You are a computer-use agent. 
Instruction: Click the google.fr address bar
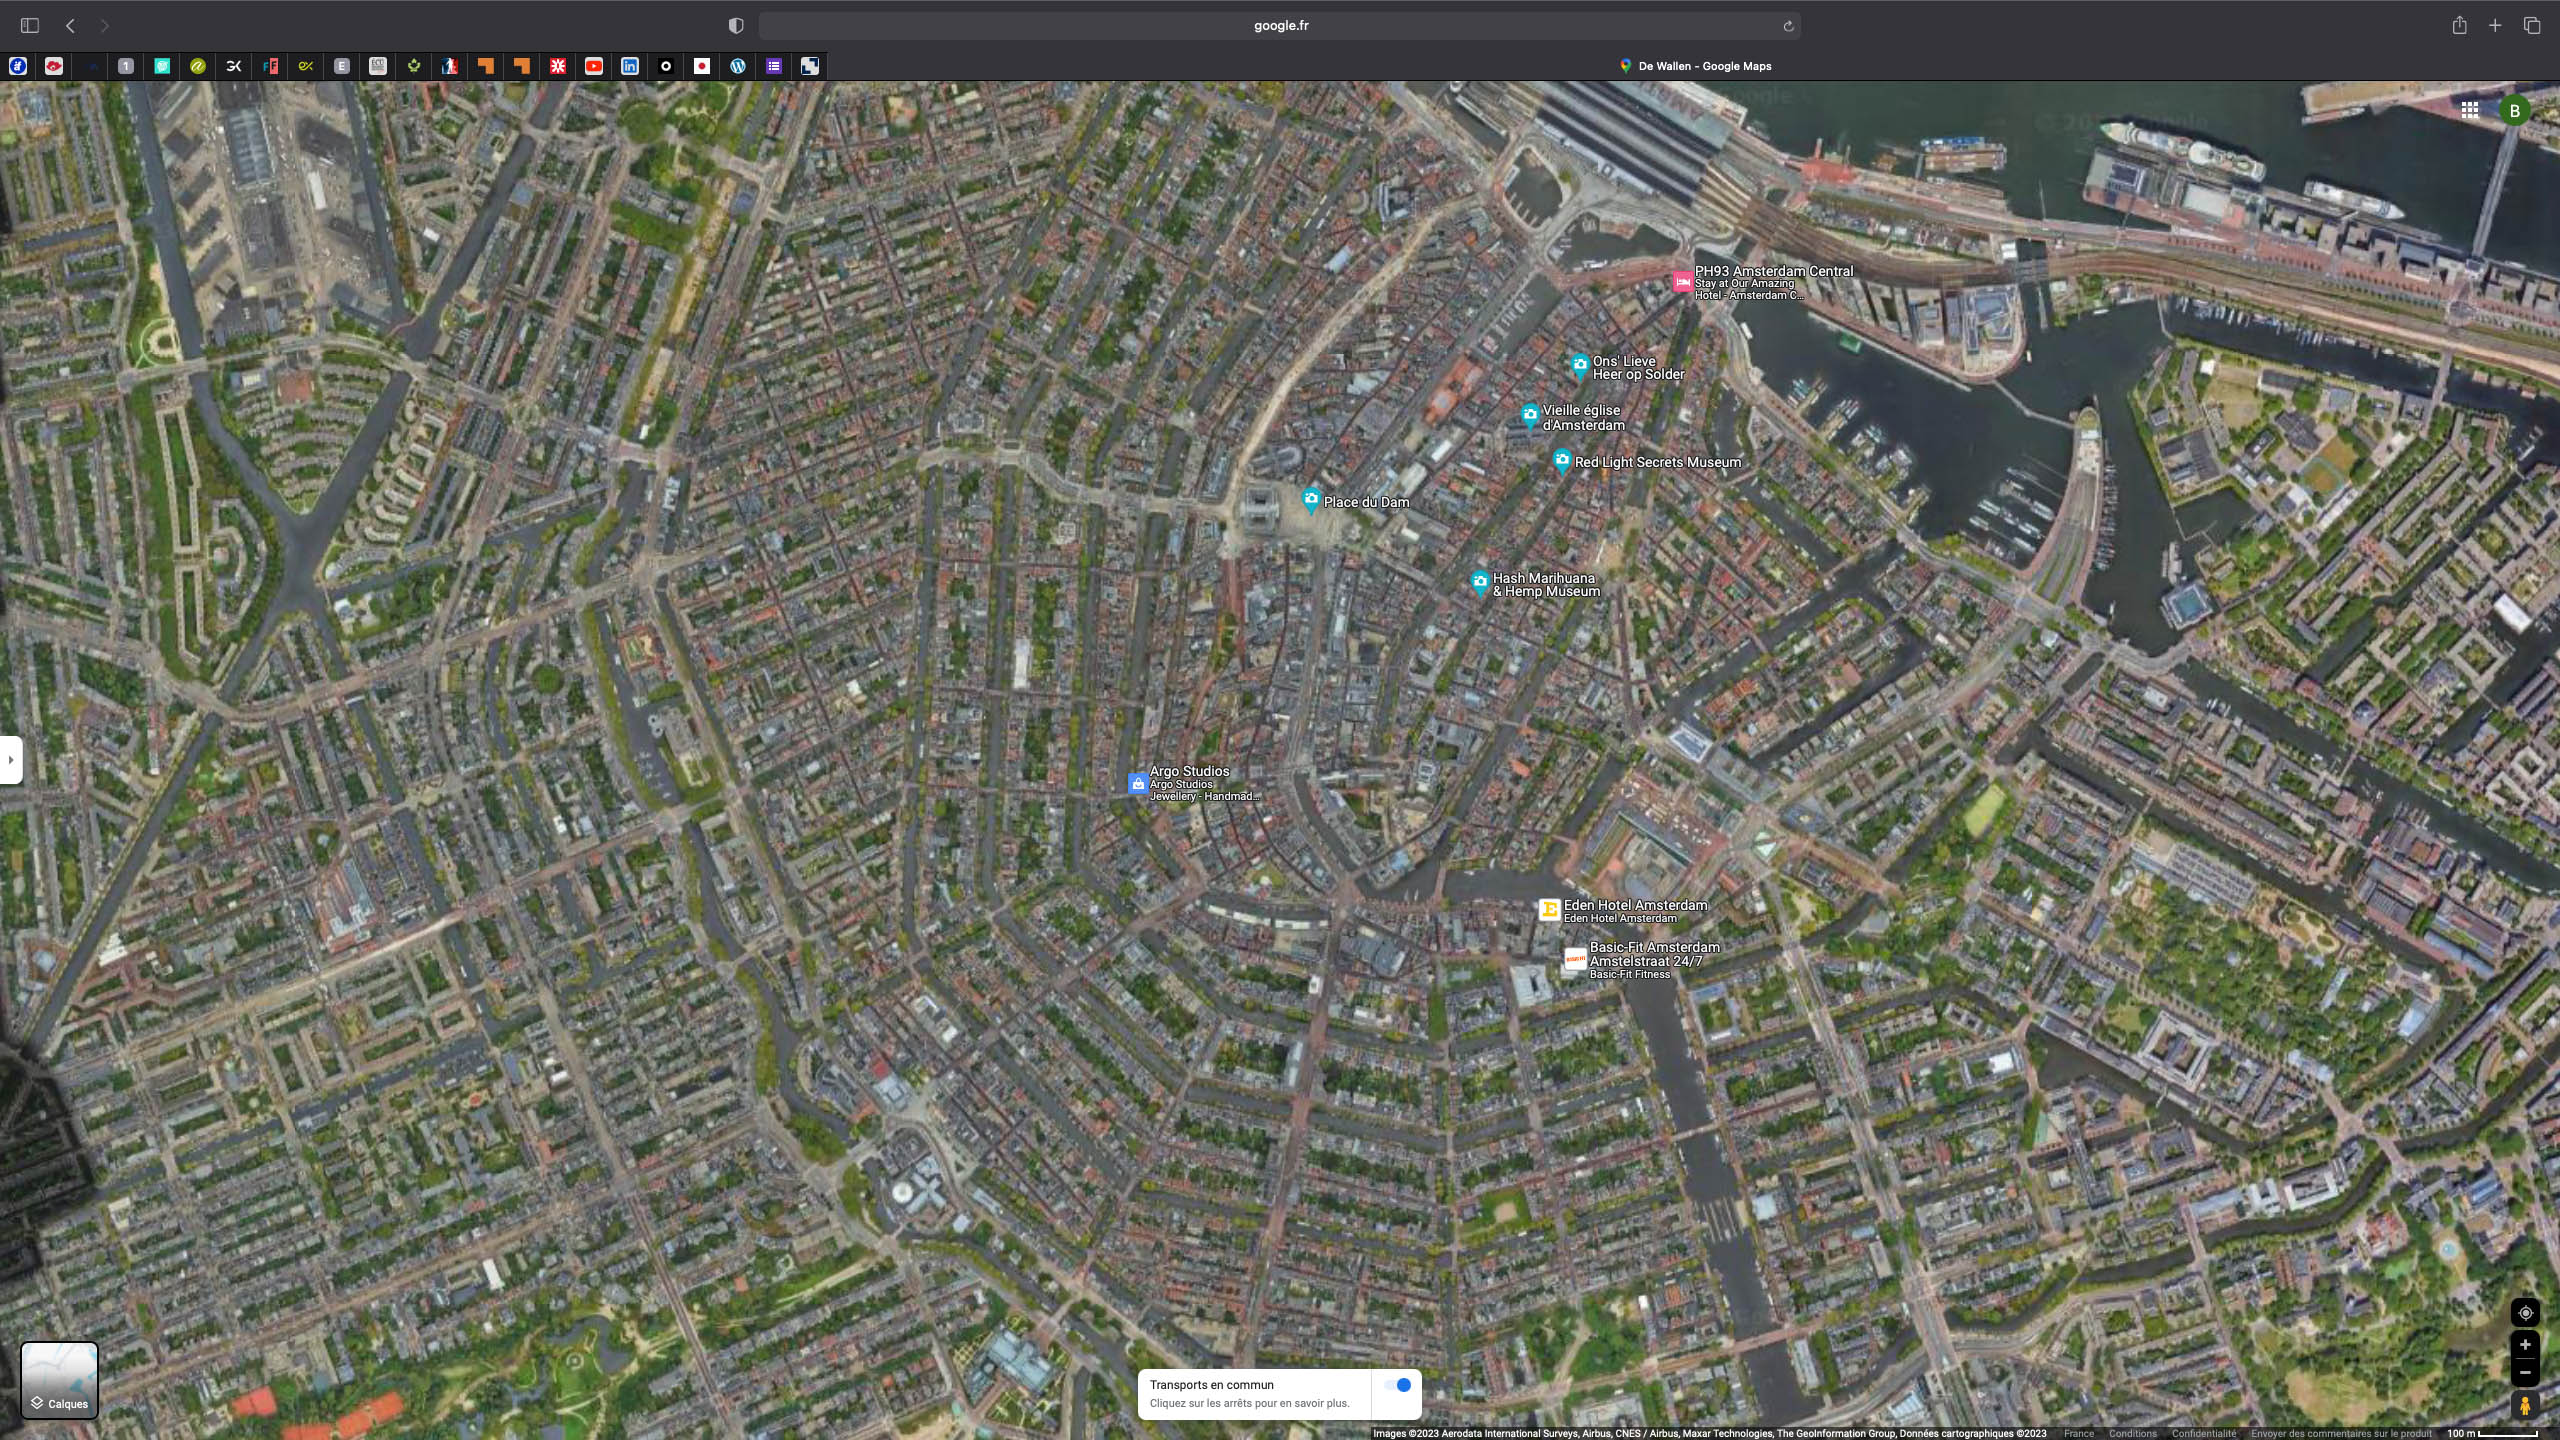pos(1280,25)
